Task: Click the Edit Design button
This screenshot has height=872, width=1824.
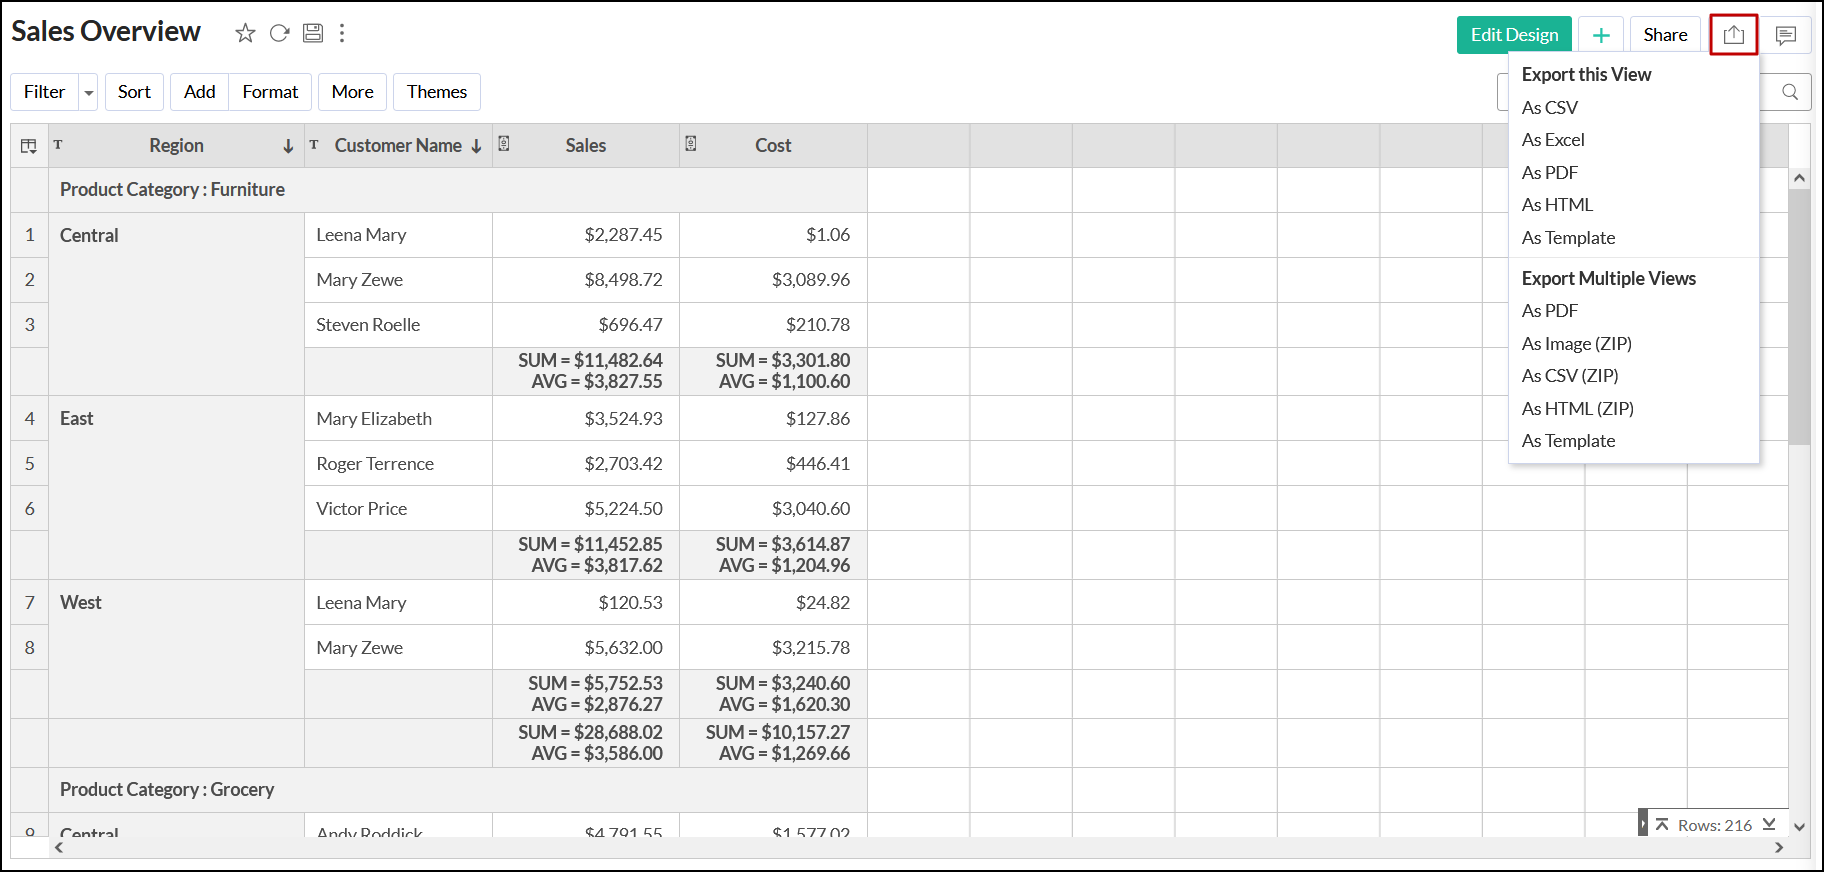Action: point(1514,35)
